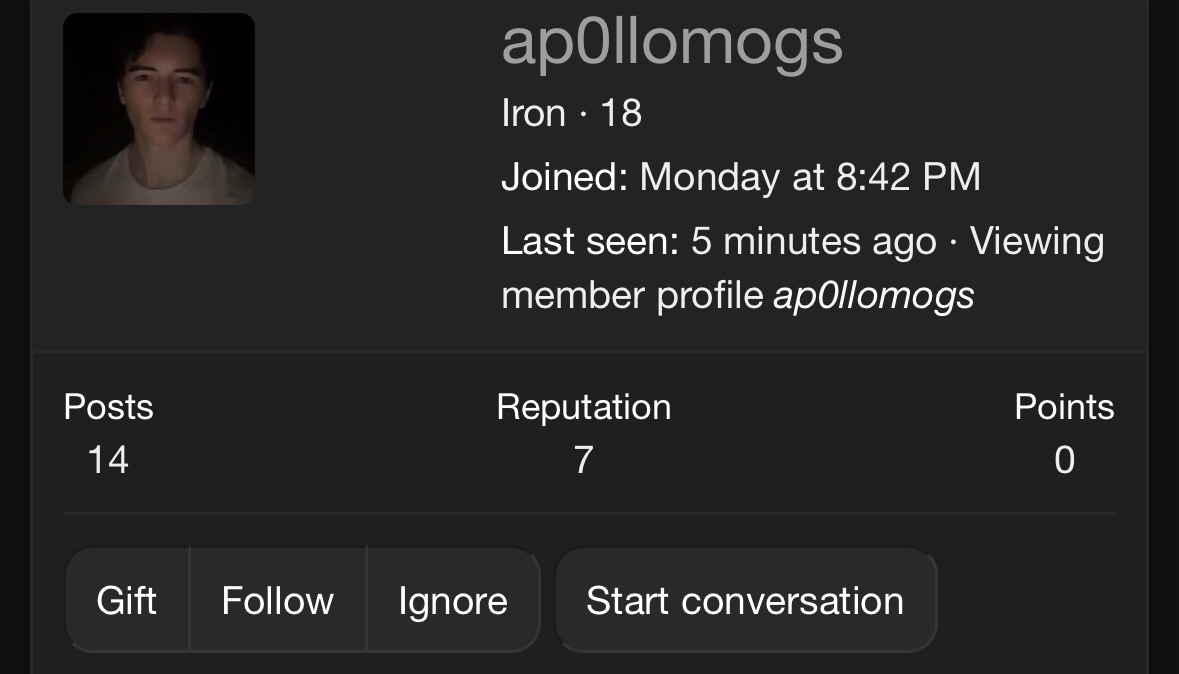The image size is (1179, 674).
Task: Click the Iron rank title
Action: point(533,113)
